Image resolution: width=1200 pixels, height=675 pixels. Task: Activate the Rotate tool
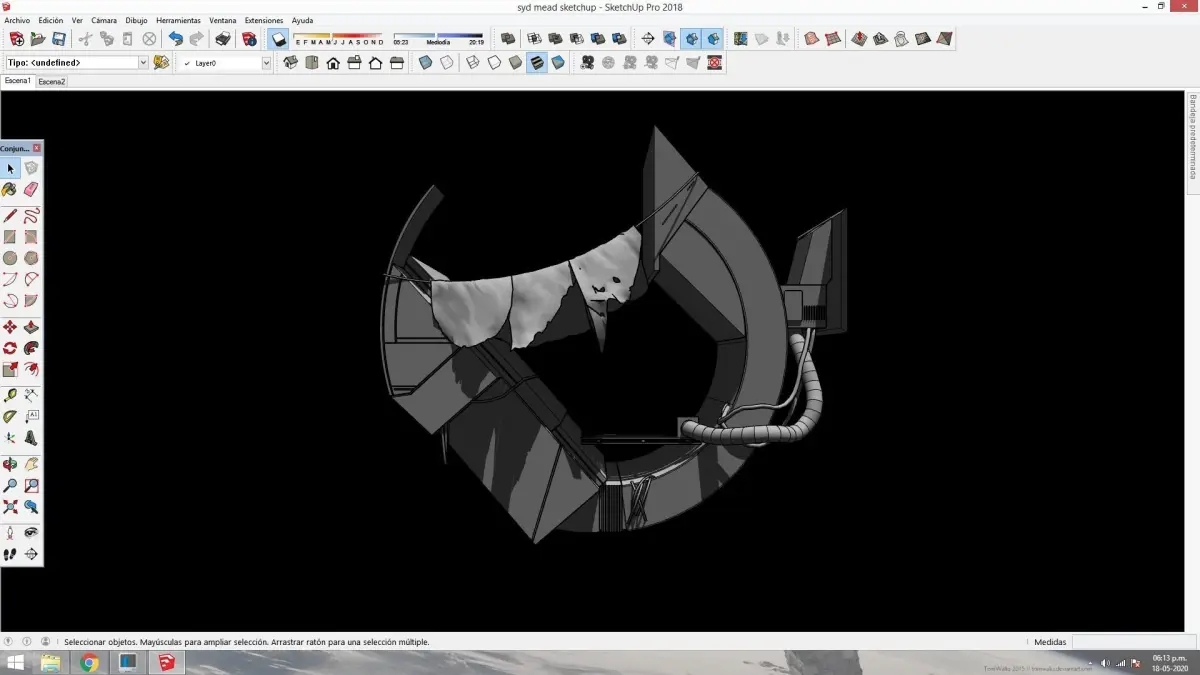[10, 348]
